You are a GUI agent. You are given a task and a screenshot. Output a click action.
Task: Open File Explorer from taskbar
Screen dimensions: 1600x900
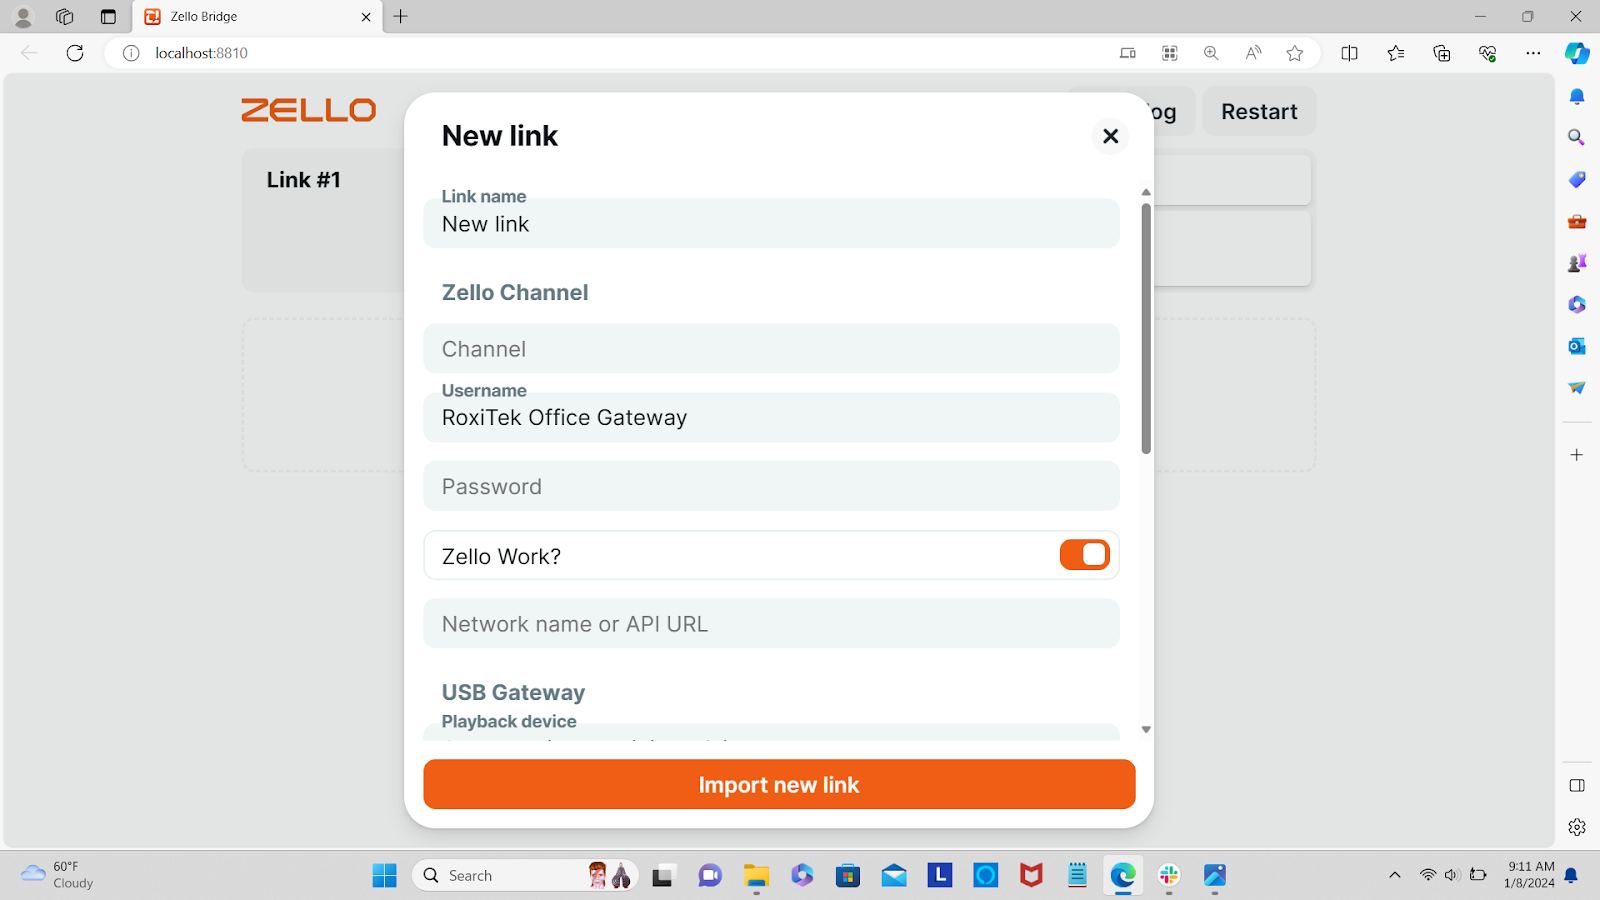(x=756, y=876)
